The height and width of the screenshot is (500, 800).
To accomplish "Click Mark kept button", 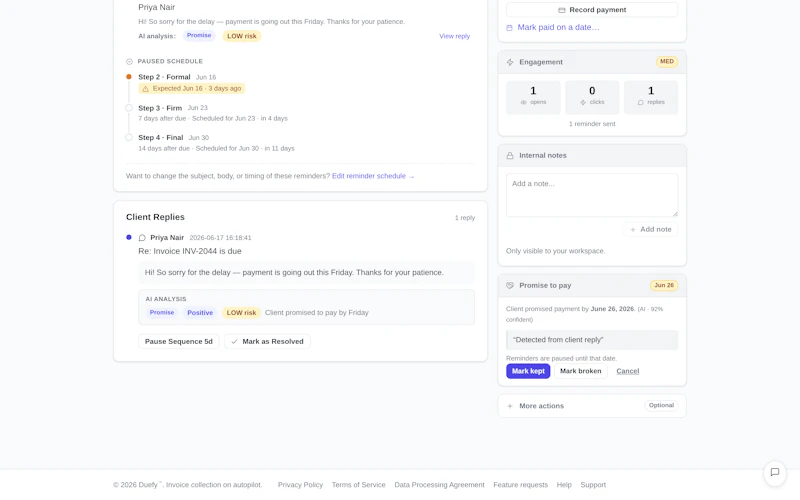I will click(528, 371).
